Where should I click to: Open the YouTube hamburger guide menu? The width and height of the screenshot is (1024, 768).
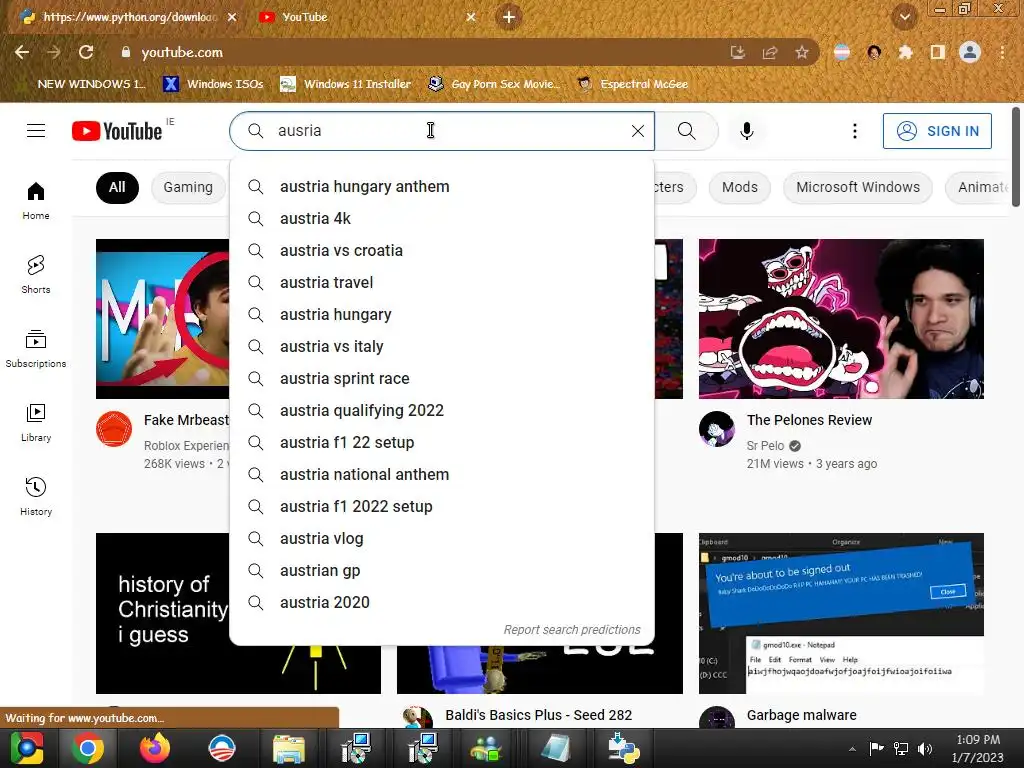pos(36,131)
